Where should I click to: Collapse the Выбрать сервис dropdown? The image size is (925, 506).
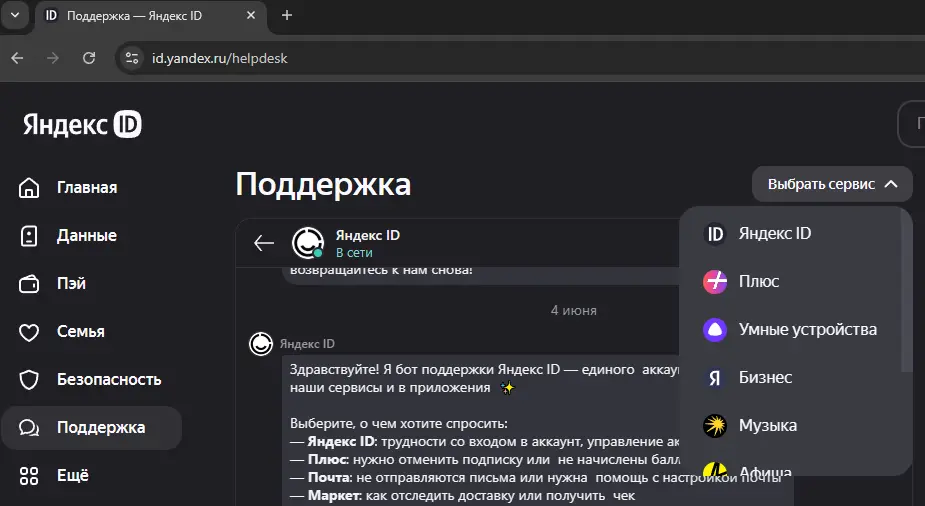coord(832,184)
